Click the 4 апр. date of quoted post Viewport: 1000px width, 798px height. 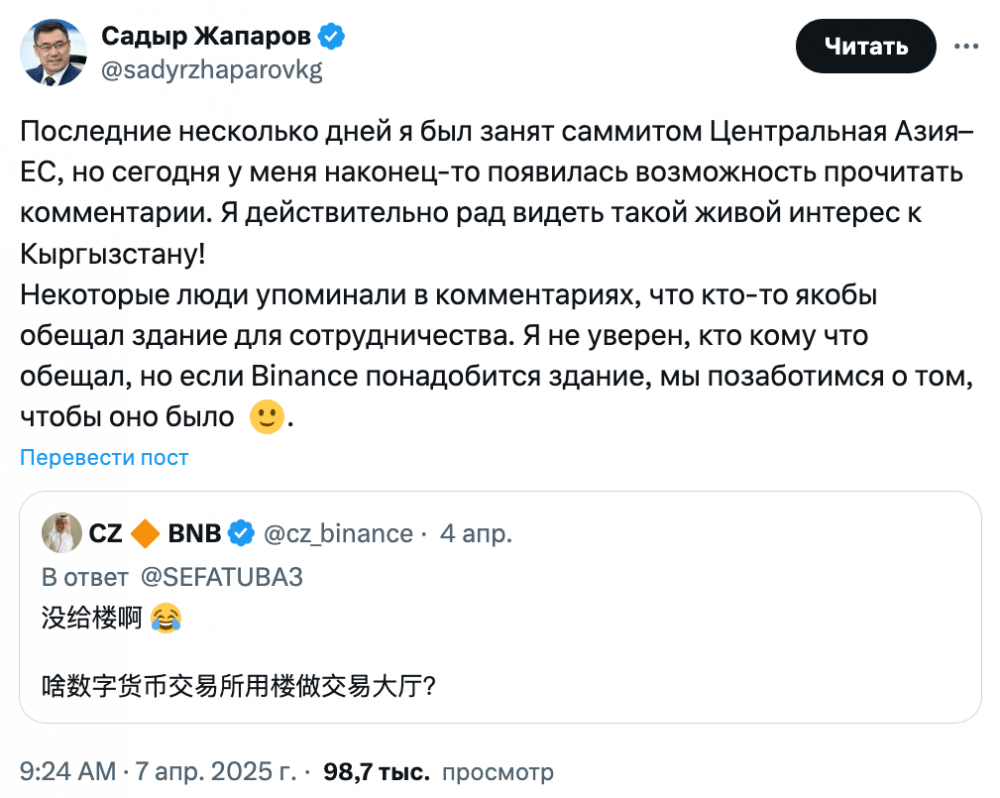tap(476, 534)
